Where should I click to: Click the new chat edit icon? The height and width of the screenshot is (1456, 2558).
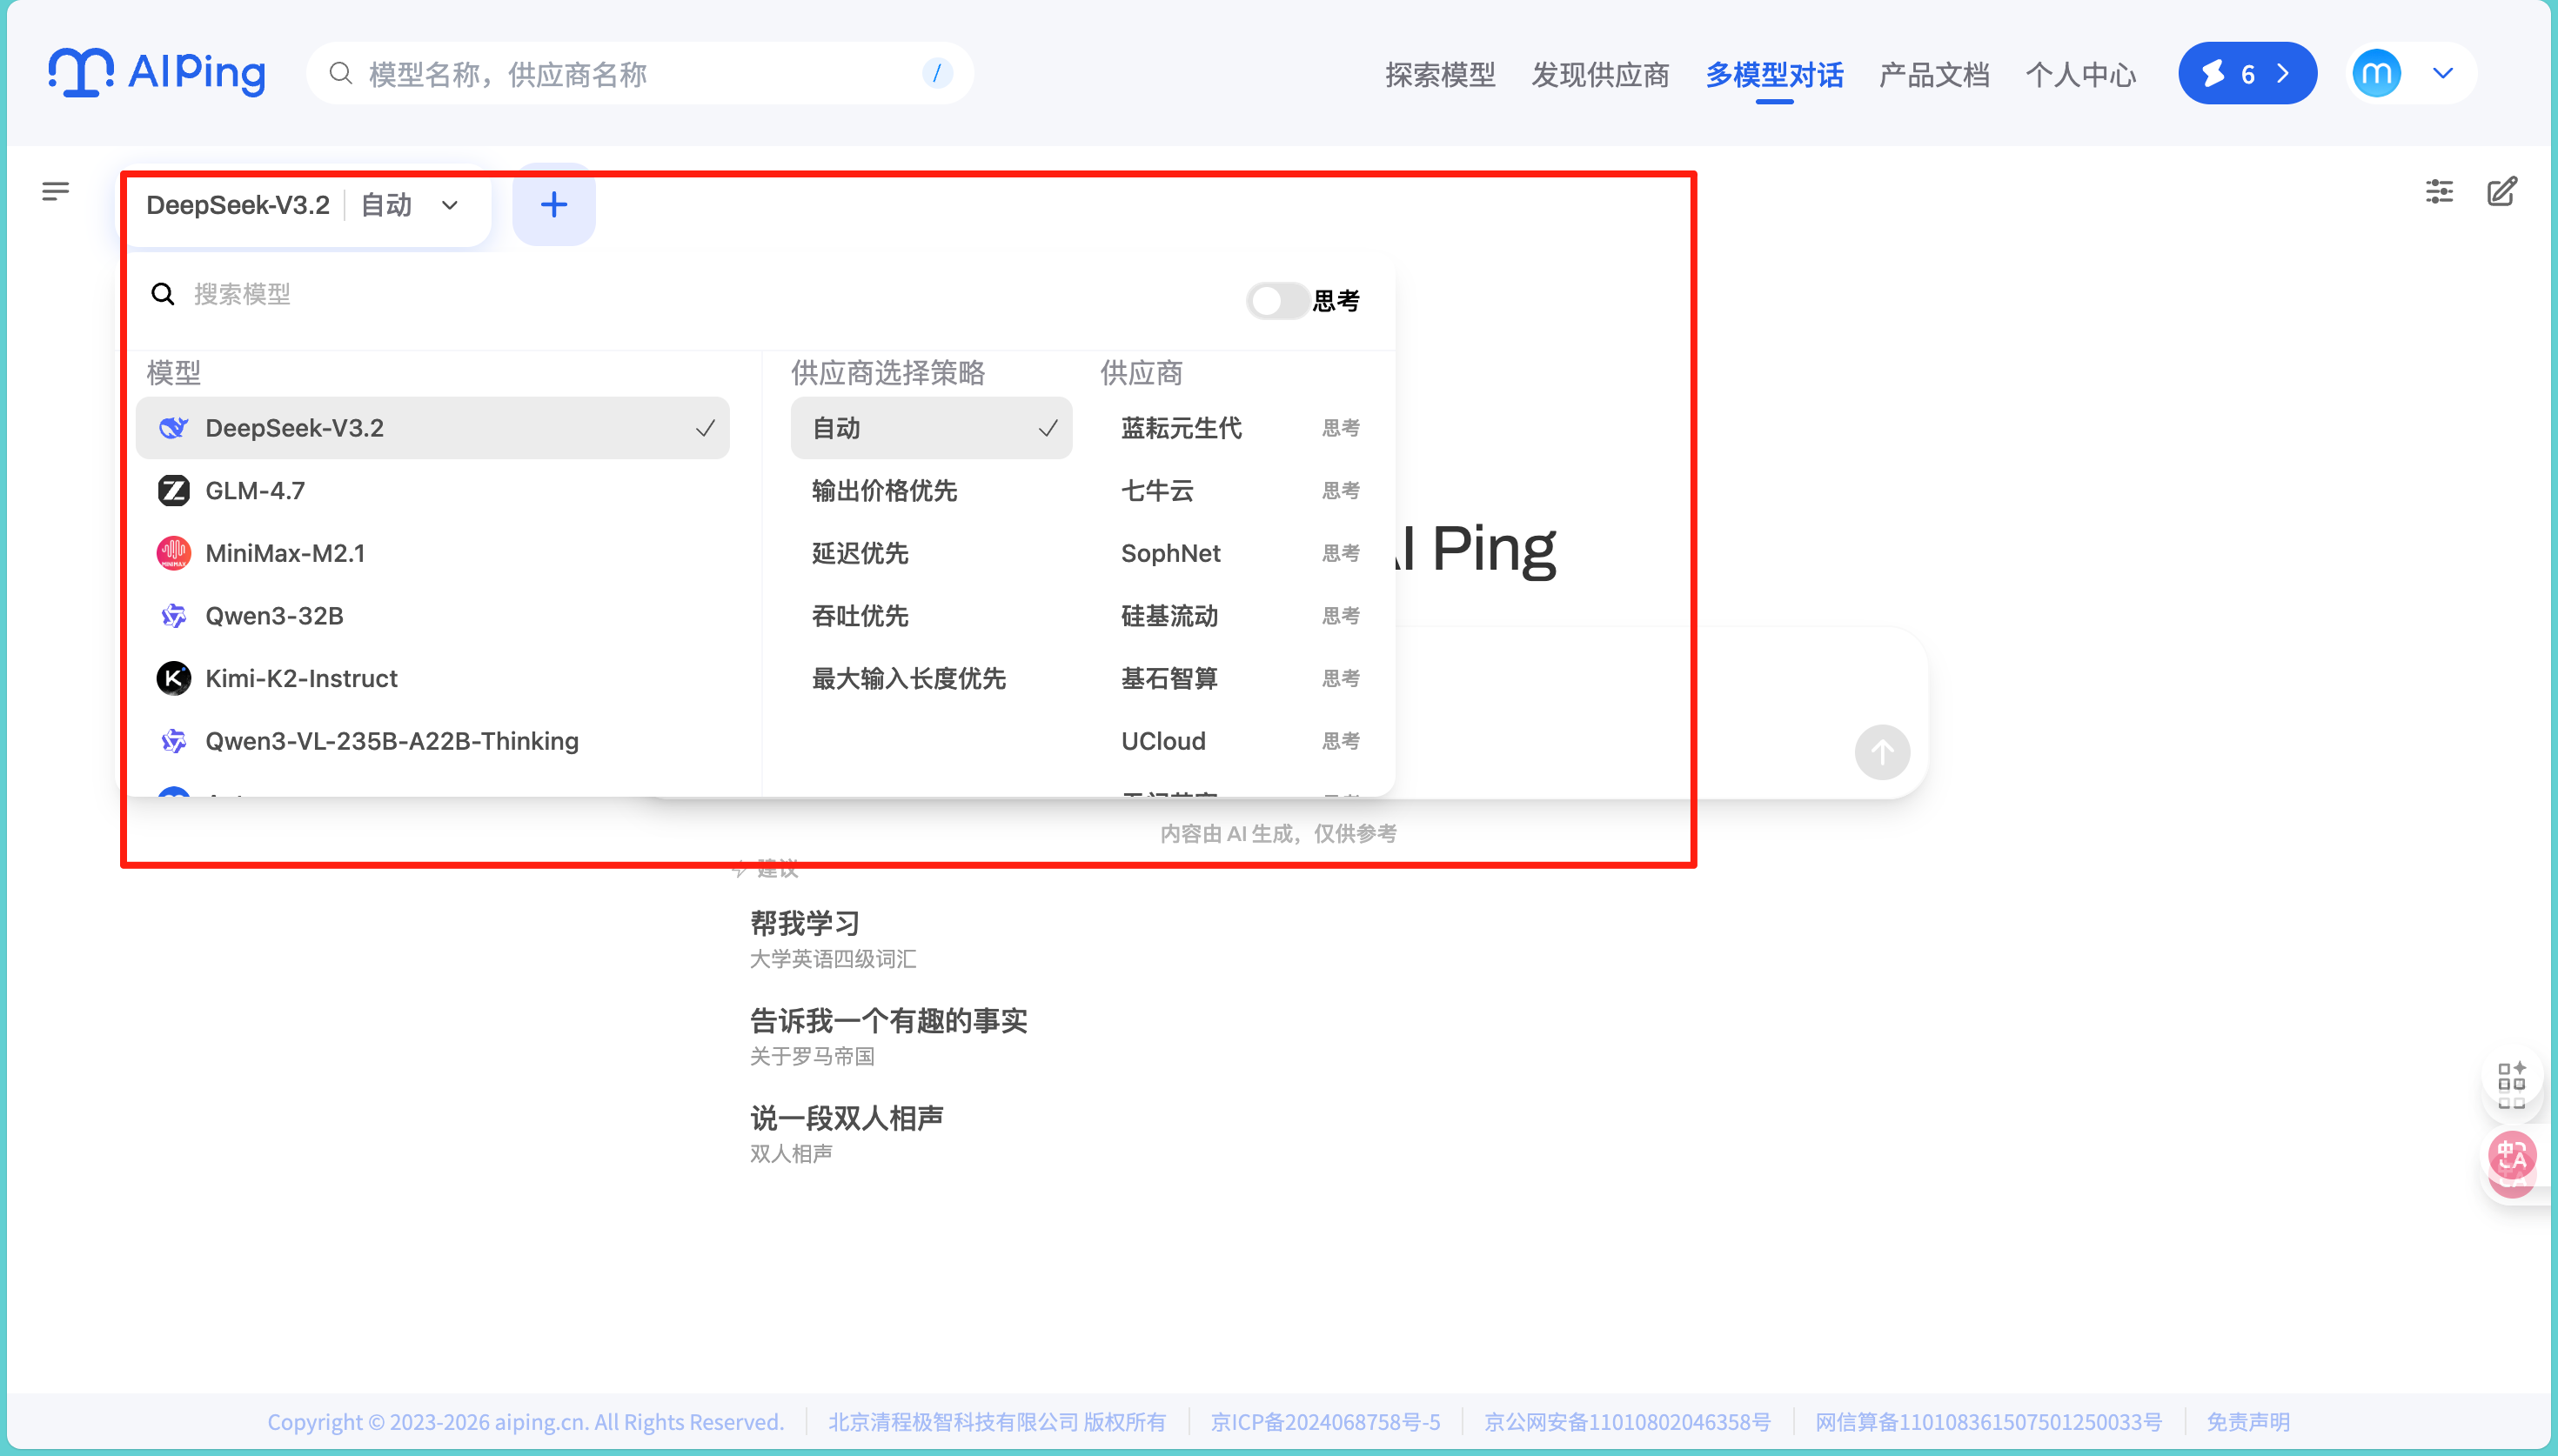coord(2502,191)
